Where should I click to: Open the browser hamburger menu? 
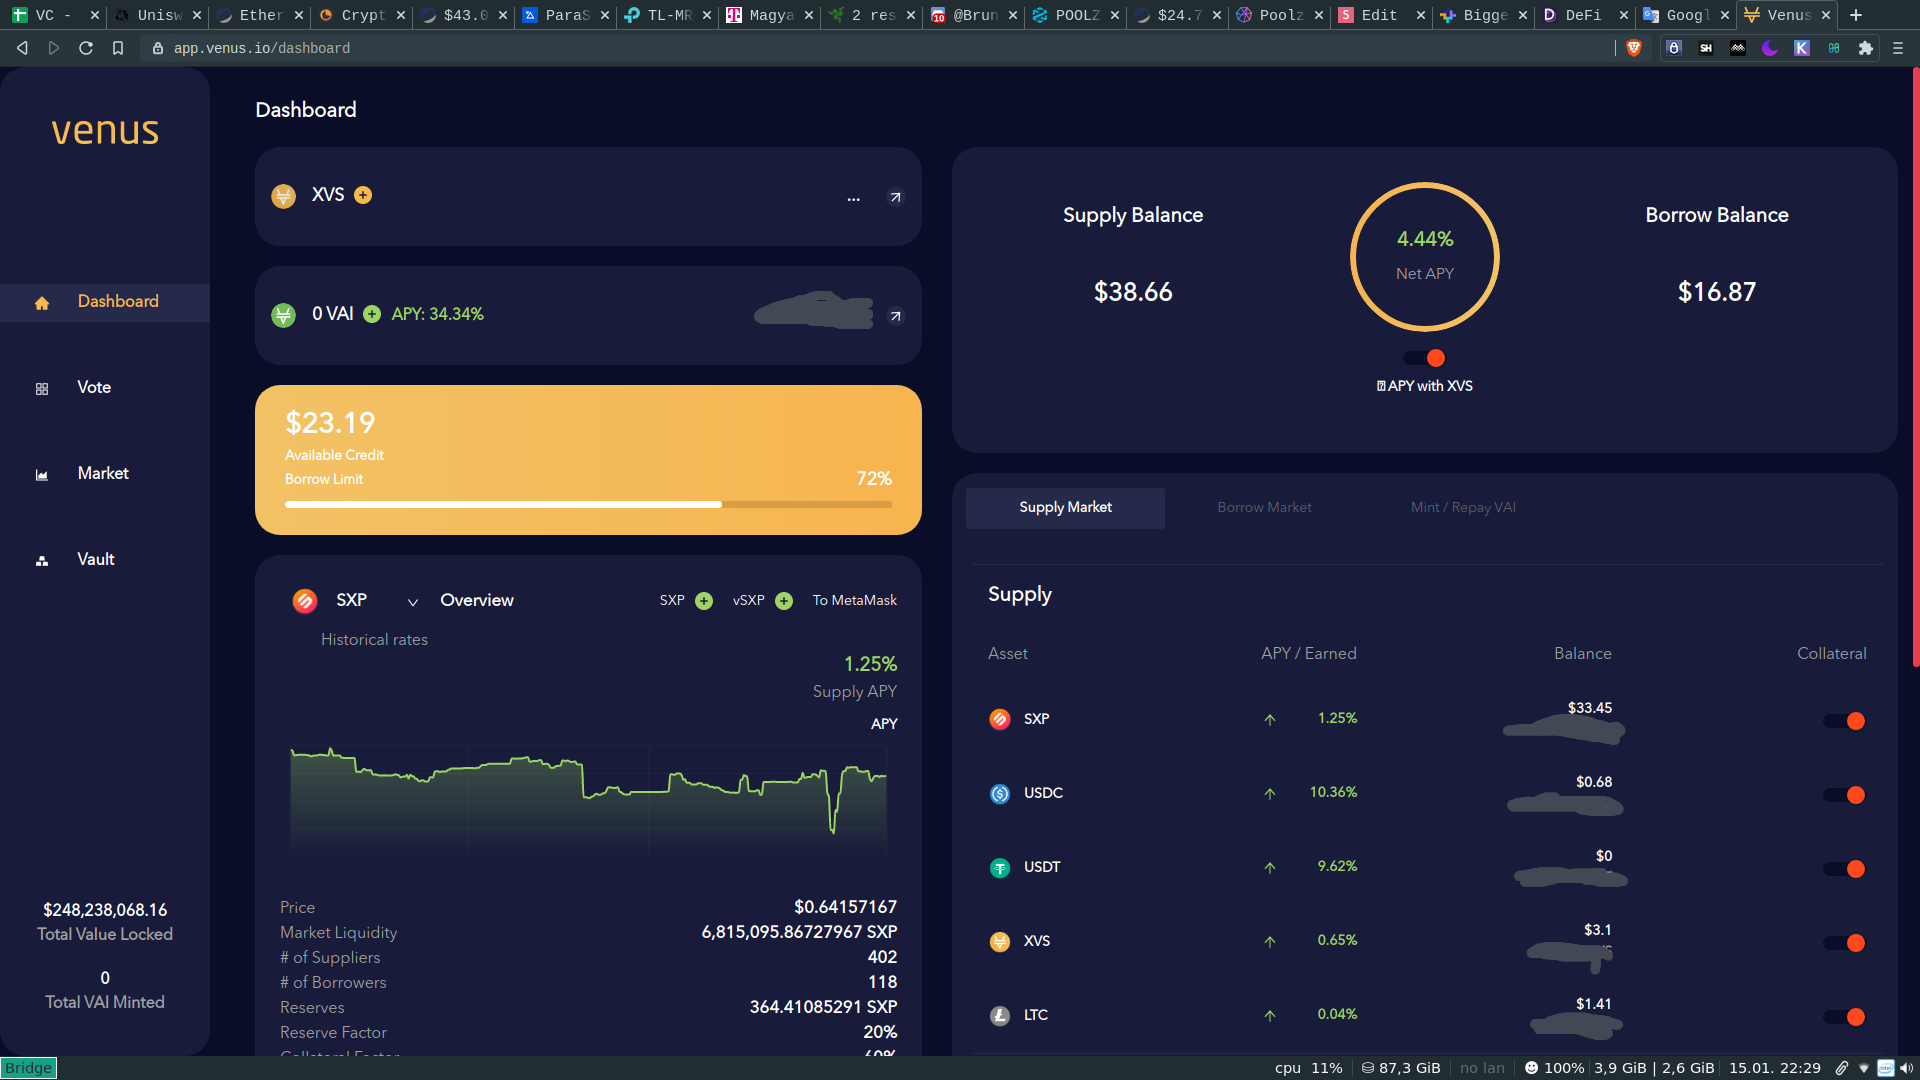coord(1897,48)
